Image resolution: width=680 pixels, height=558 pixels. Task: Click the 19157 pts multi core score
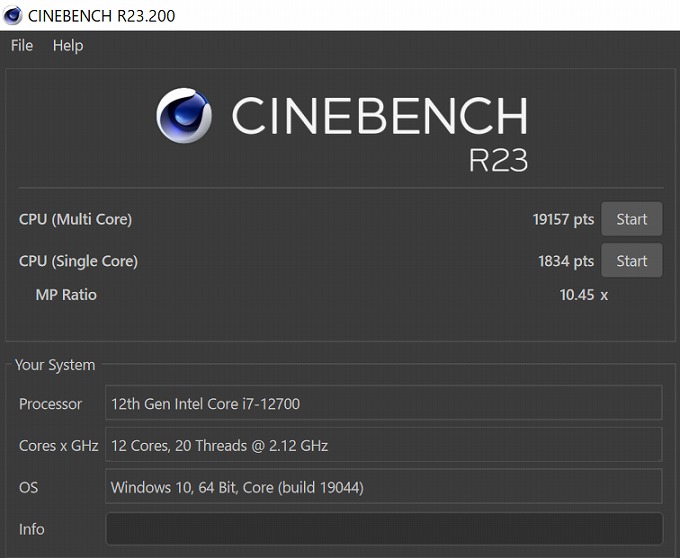pyautogui.click(x=563, y=219)
